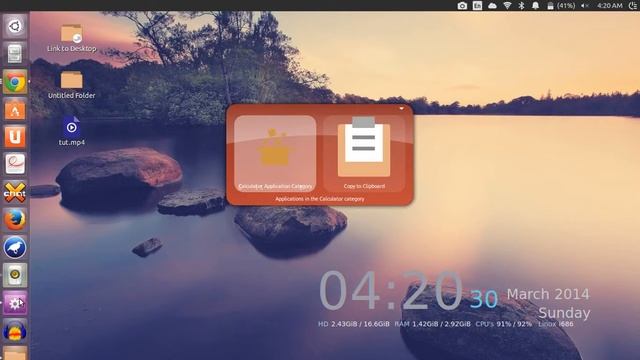The width and height of the screenshot is (640, 360).
Task: Click the blue day number 30
Action: [x=484, y=299]
